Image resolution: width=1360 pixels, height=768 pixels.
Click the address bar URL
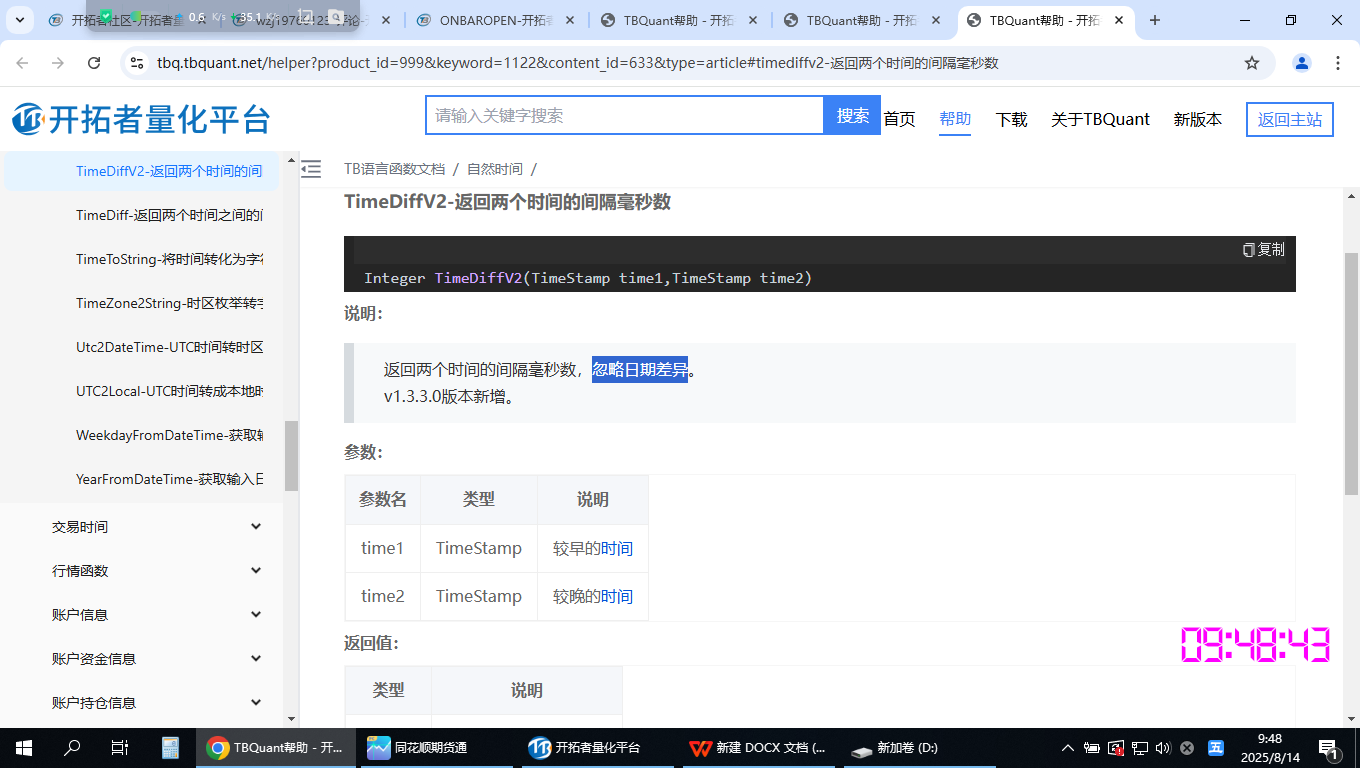(x=578, y=63)
